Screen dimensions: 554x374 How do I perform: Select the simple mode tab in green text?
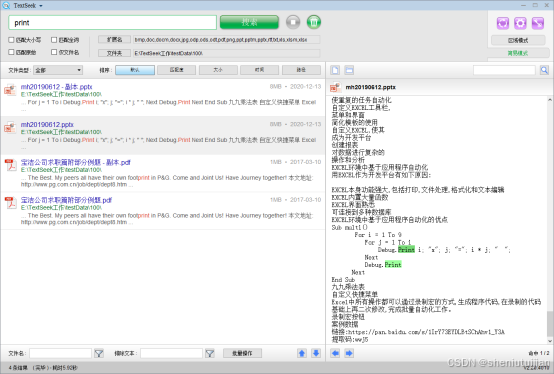(x=518, y=53)
